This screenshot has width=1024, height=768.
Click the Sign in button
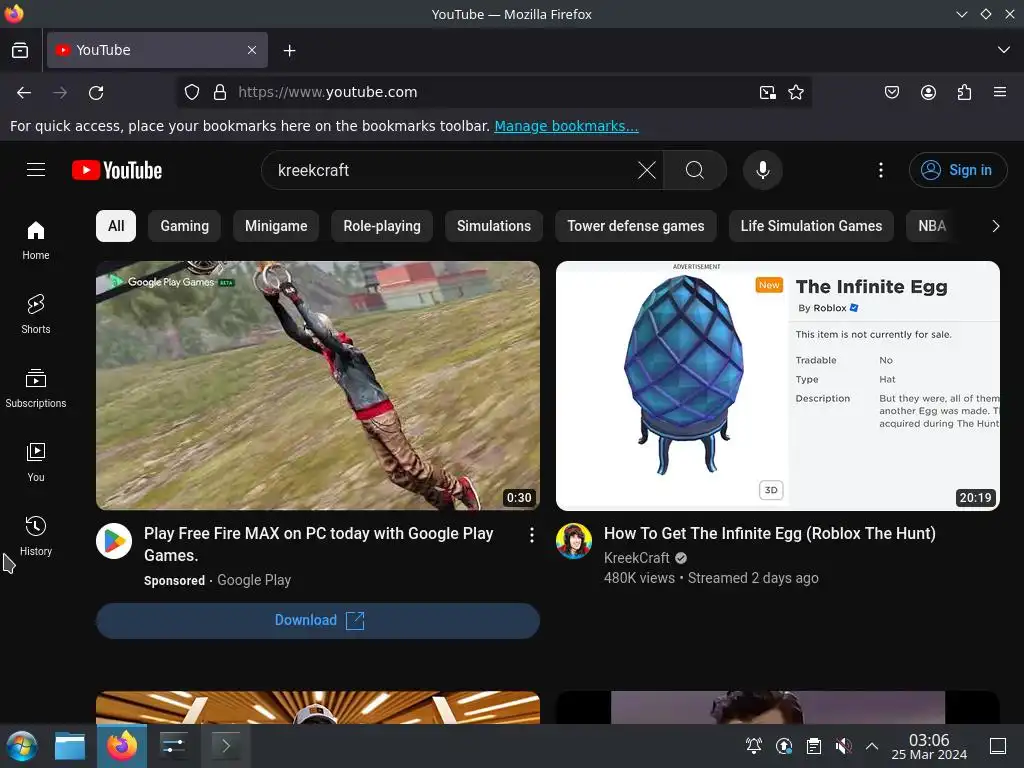click(958, 170)
